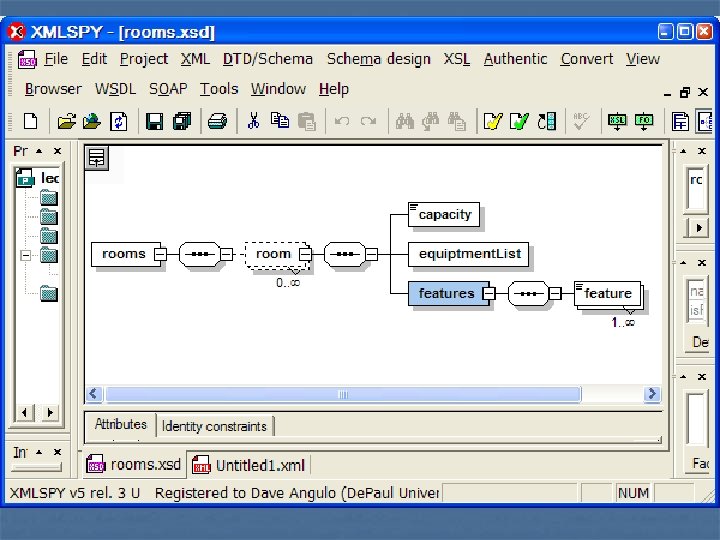
Task: Close the In info panel
Action: [x=57, y=452]
